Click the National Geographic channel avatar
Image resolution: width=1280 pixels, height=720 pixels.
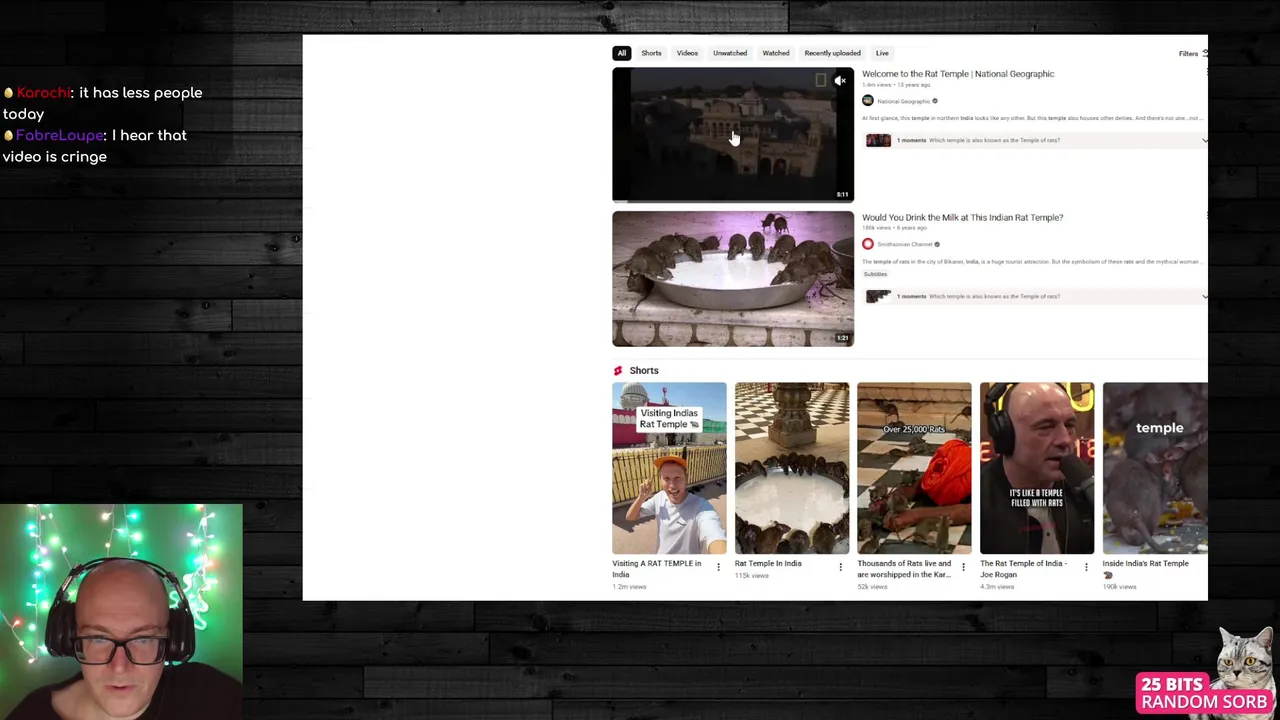click(x=868, y=101)
